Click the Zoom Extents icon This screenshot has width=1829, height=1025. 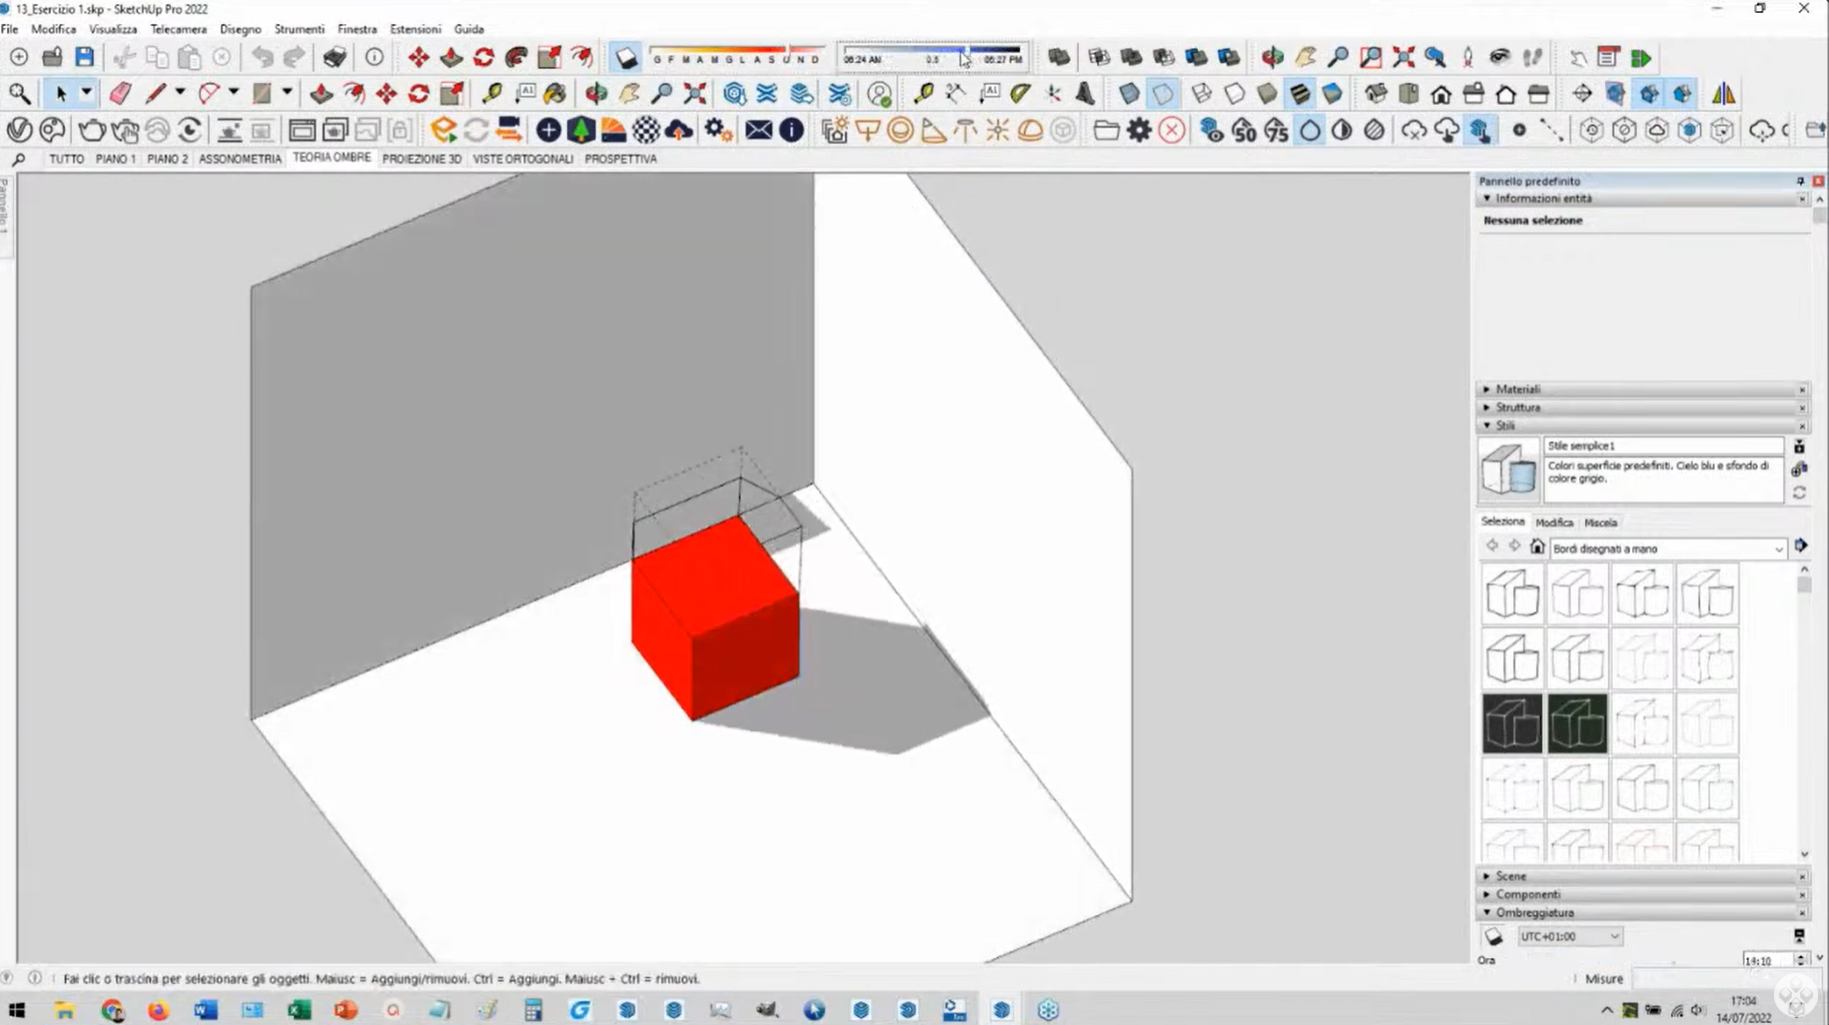coord(695,94)
